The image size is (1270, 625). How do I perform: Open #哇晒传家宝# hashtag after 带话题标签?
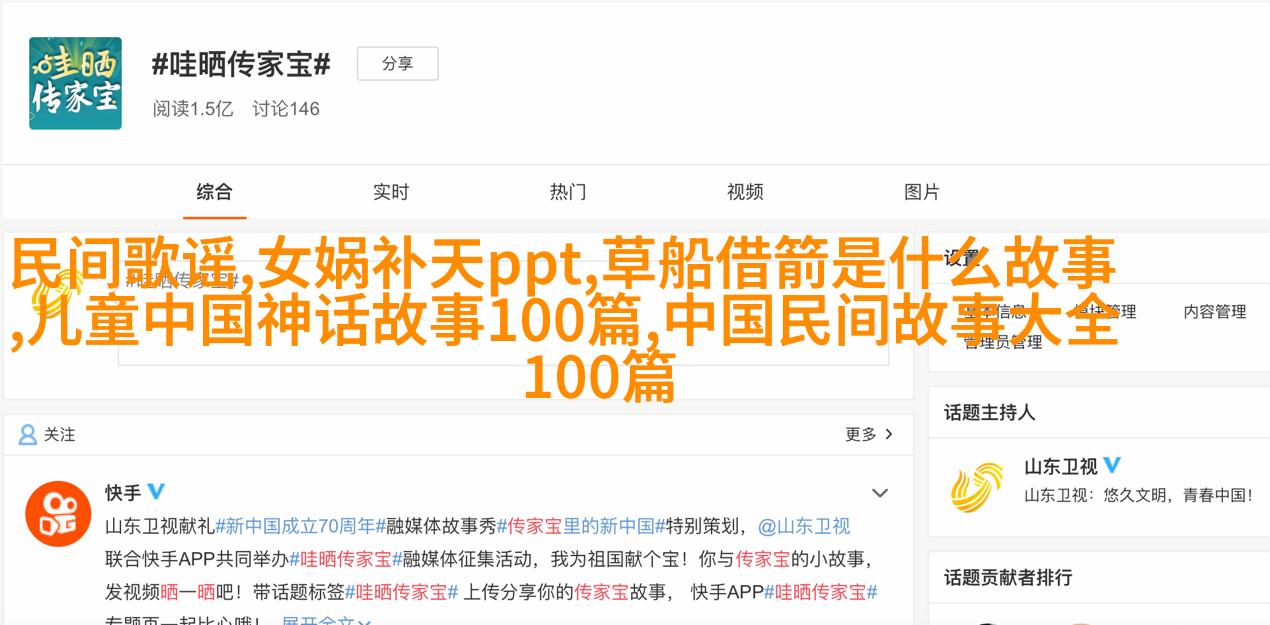coord(401,592)
